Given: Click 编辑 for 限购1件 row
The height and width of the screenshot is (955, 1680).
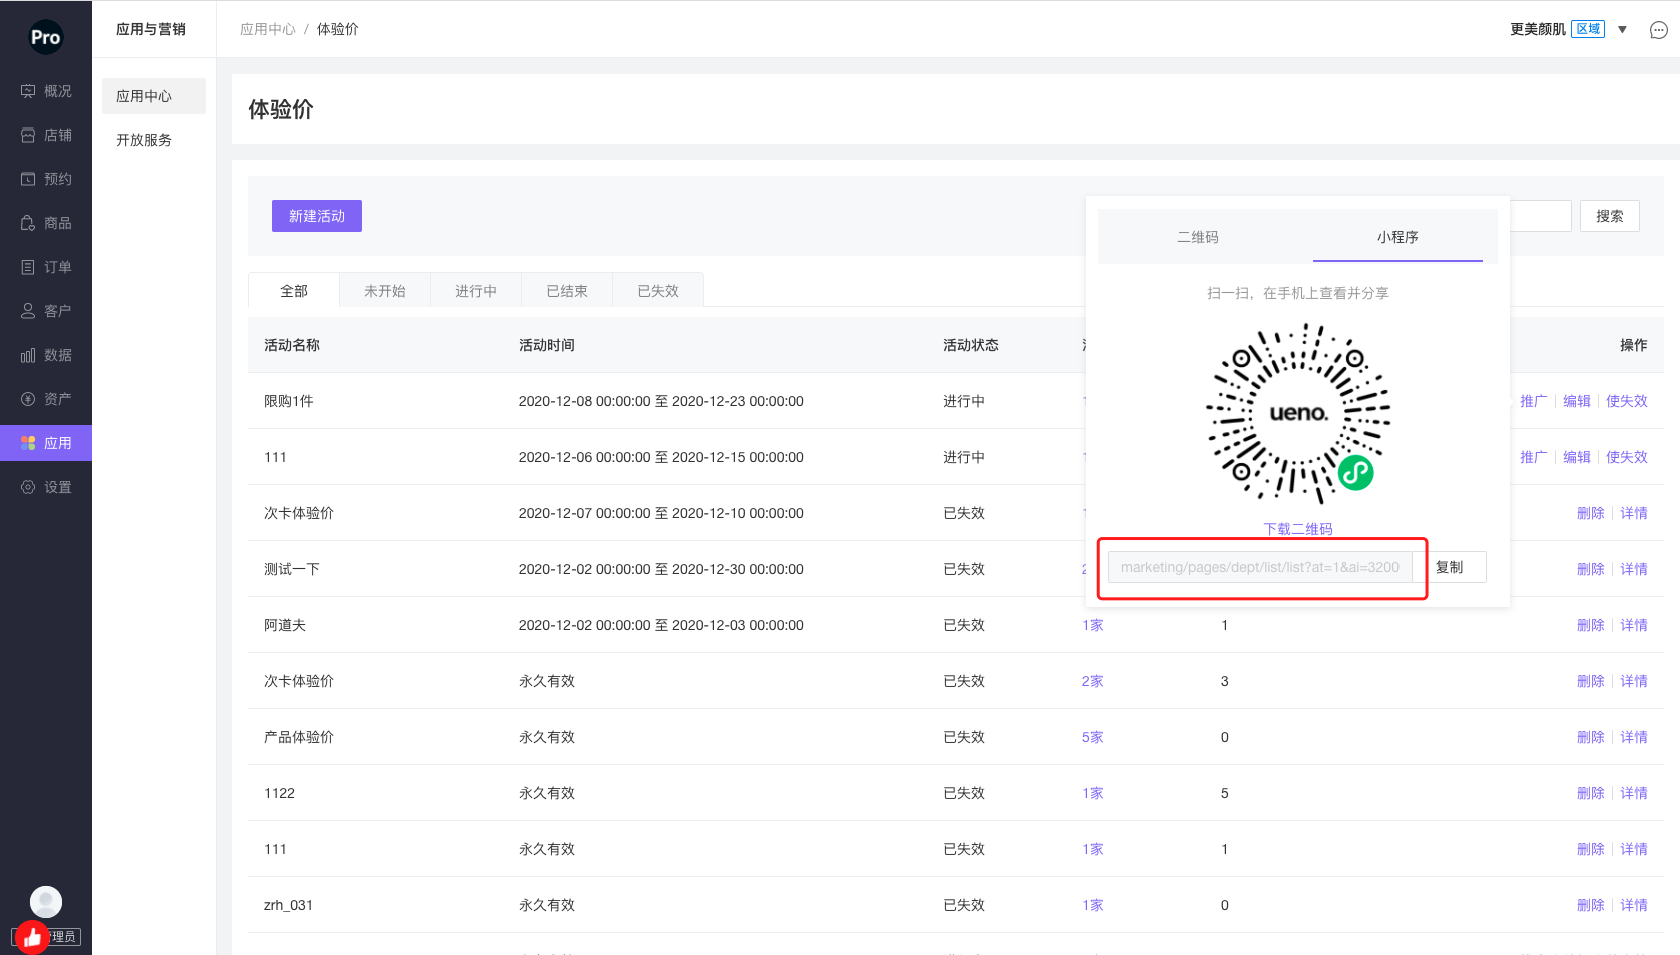Looking at the screenshot, I should pyautogui.click(x=1577, y=401).
